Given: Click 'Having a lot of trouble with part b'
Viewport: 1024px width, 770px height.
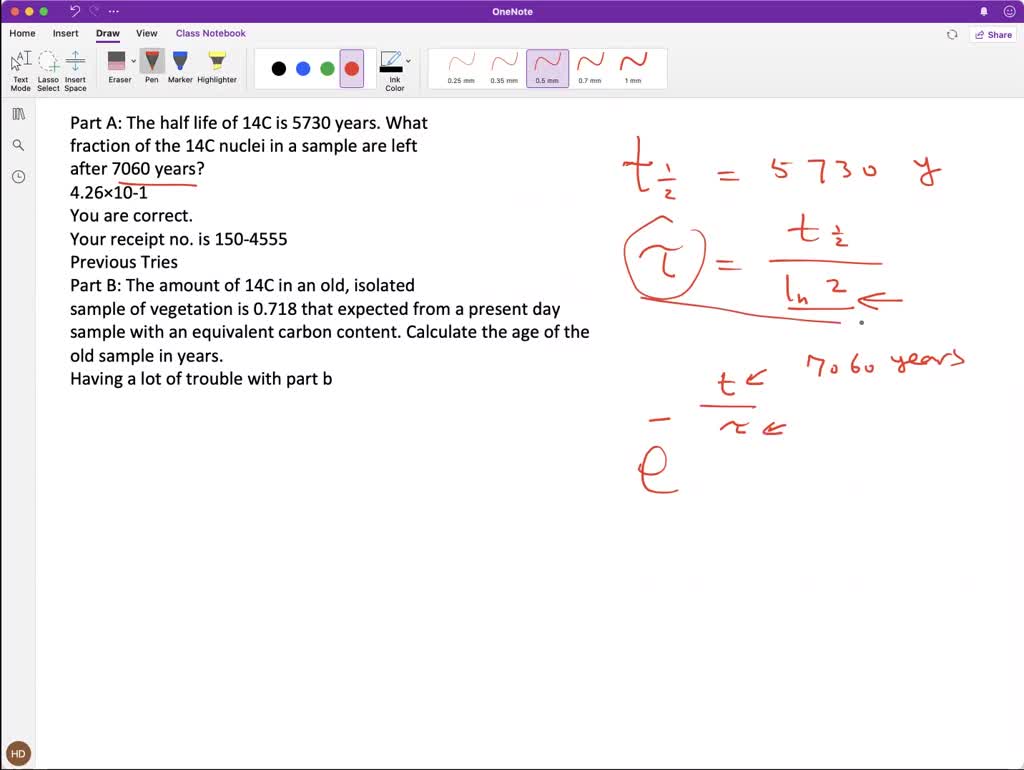Looking at the screenshot, I should [x=201, y=379].
